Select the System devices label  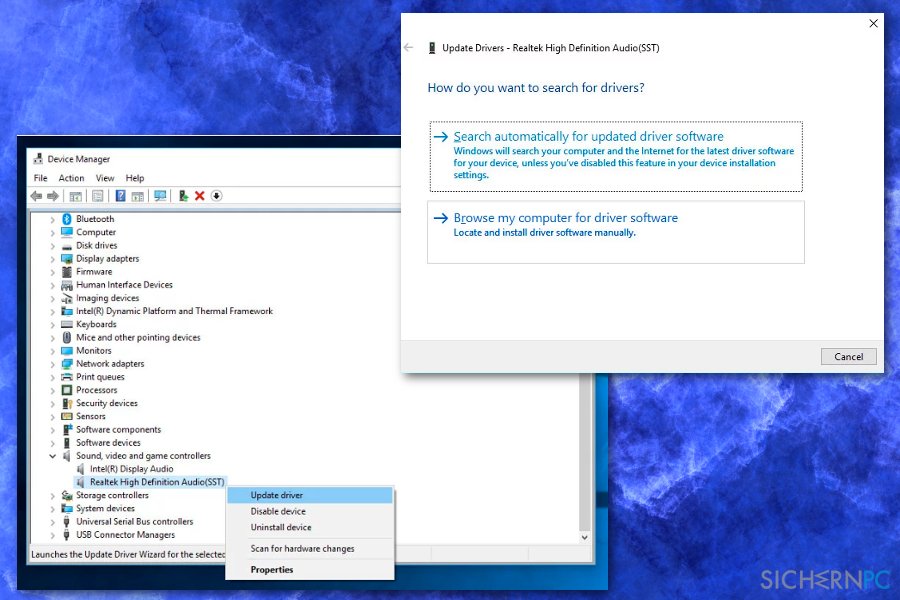106,508
